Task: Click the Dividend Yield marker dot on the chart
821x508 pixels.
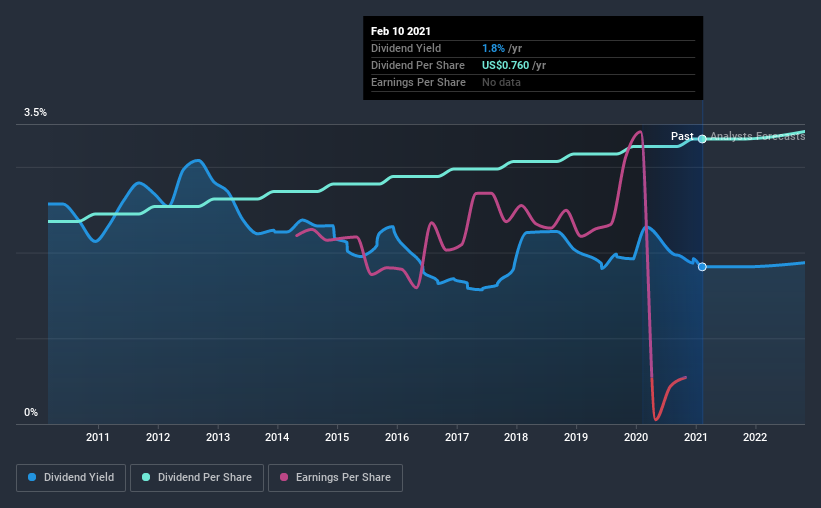Action: 702,267
